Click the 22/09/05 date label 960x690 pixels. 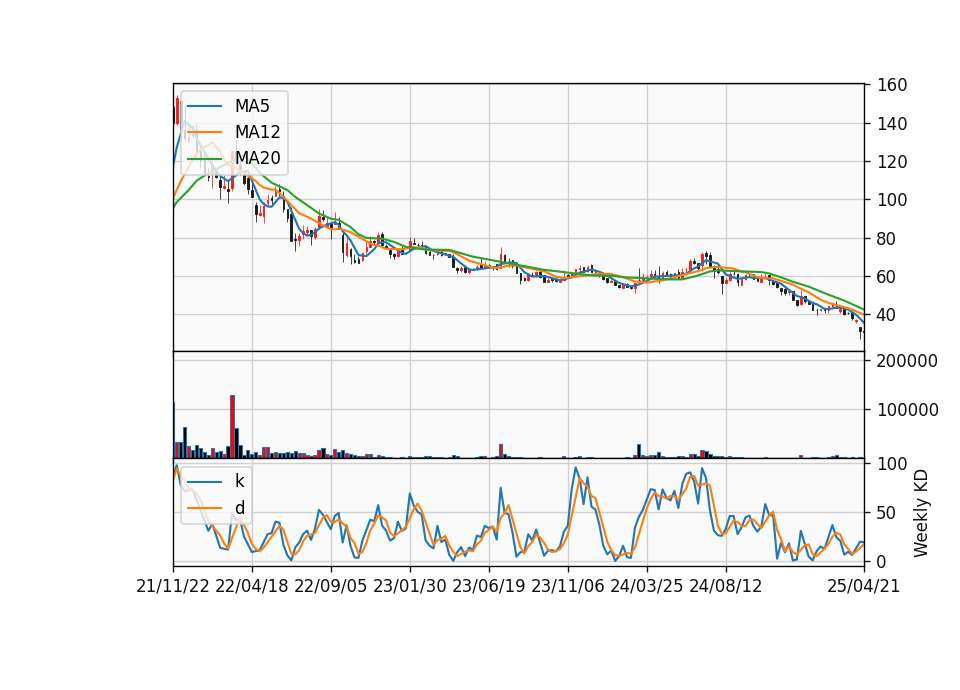click(331, 586)
